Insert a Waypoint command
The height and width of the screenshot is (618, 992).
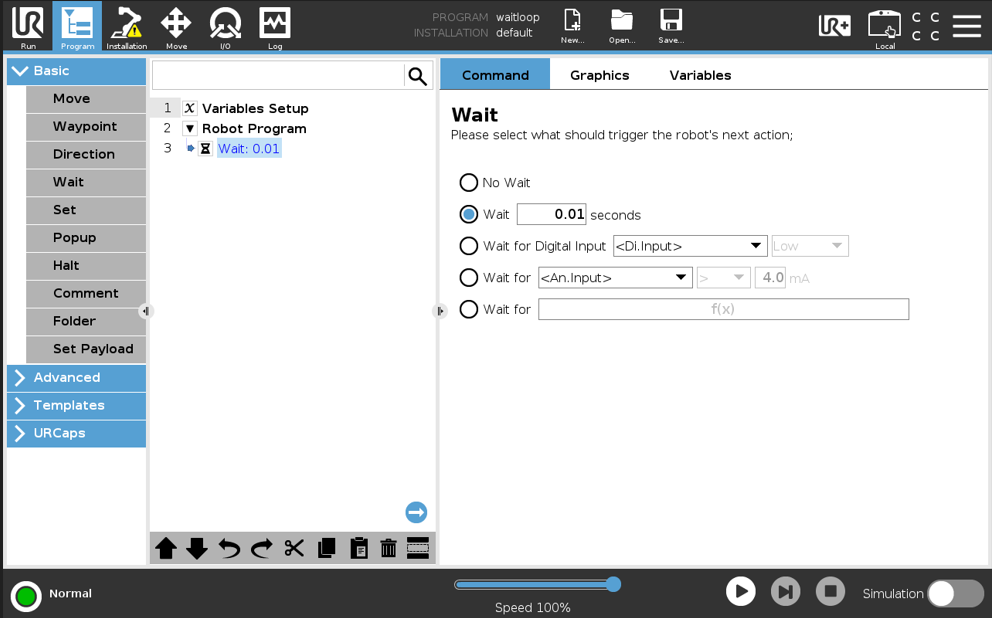tap(86, 127)
